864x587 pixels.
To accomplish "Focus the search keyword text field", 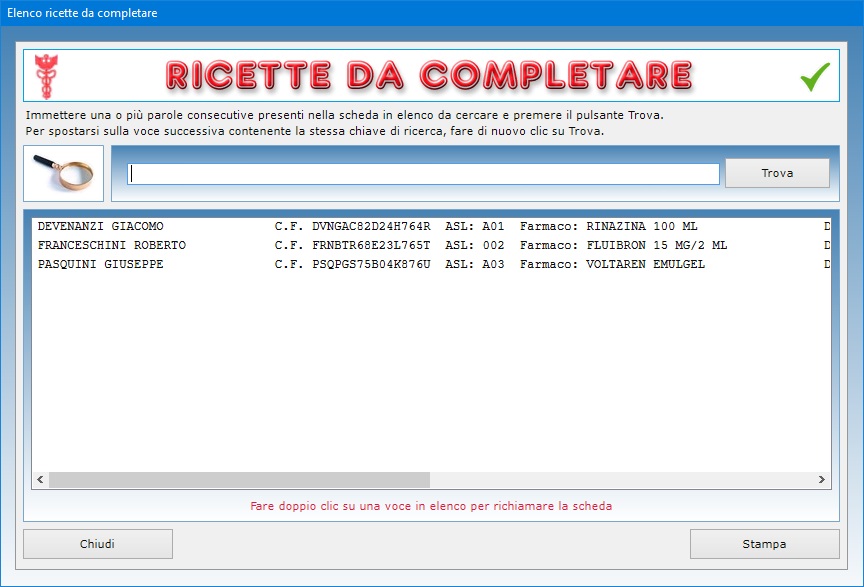I will 423,174.
